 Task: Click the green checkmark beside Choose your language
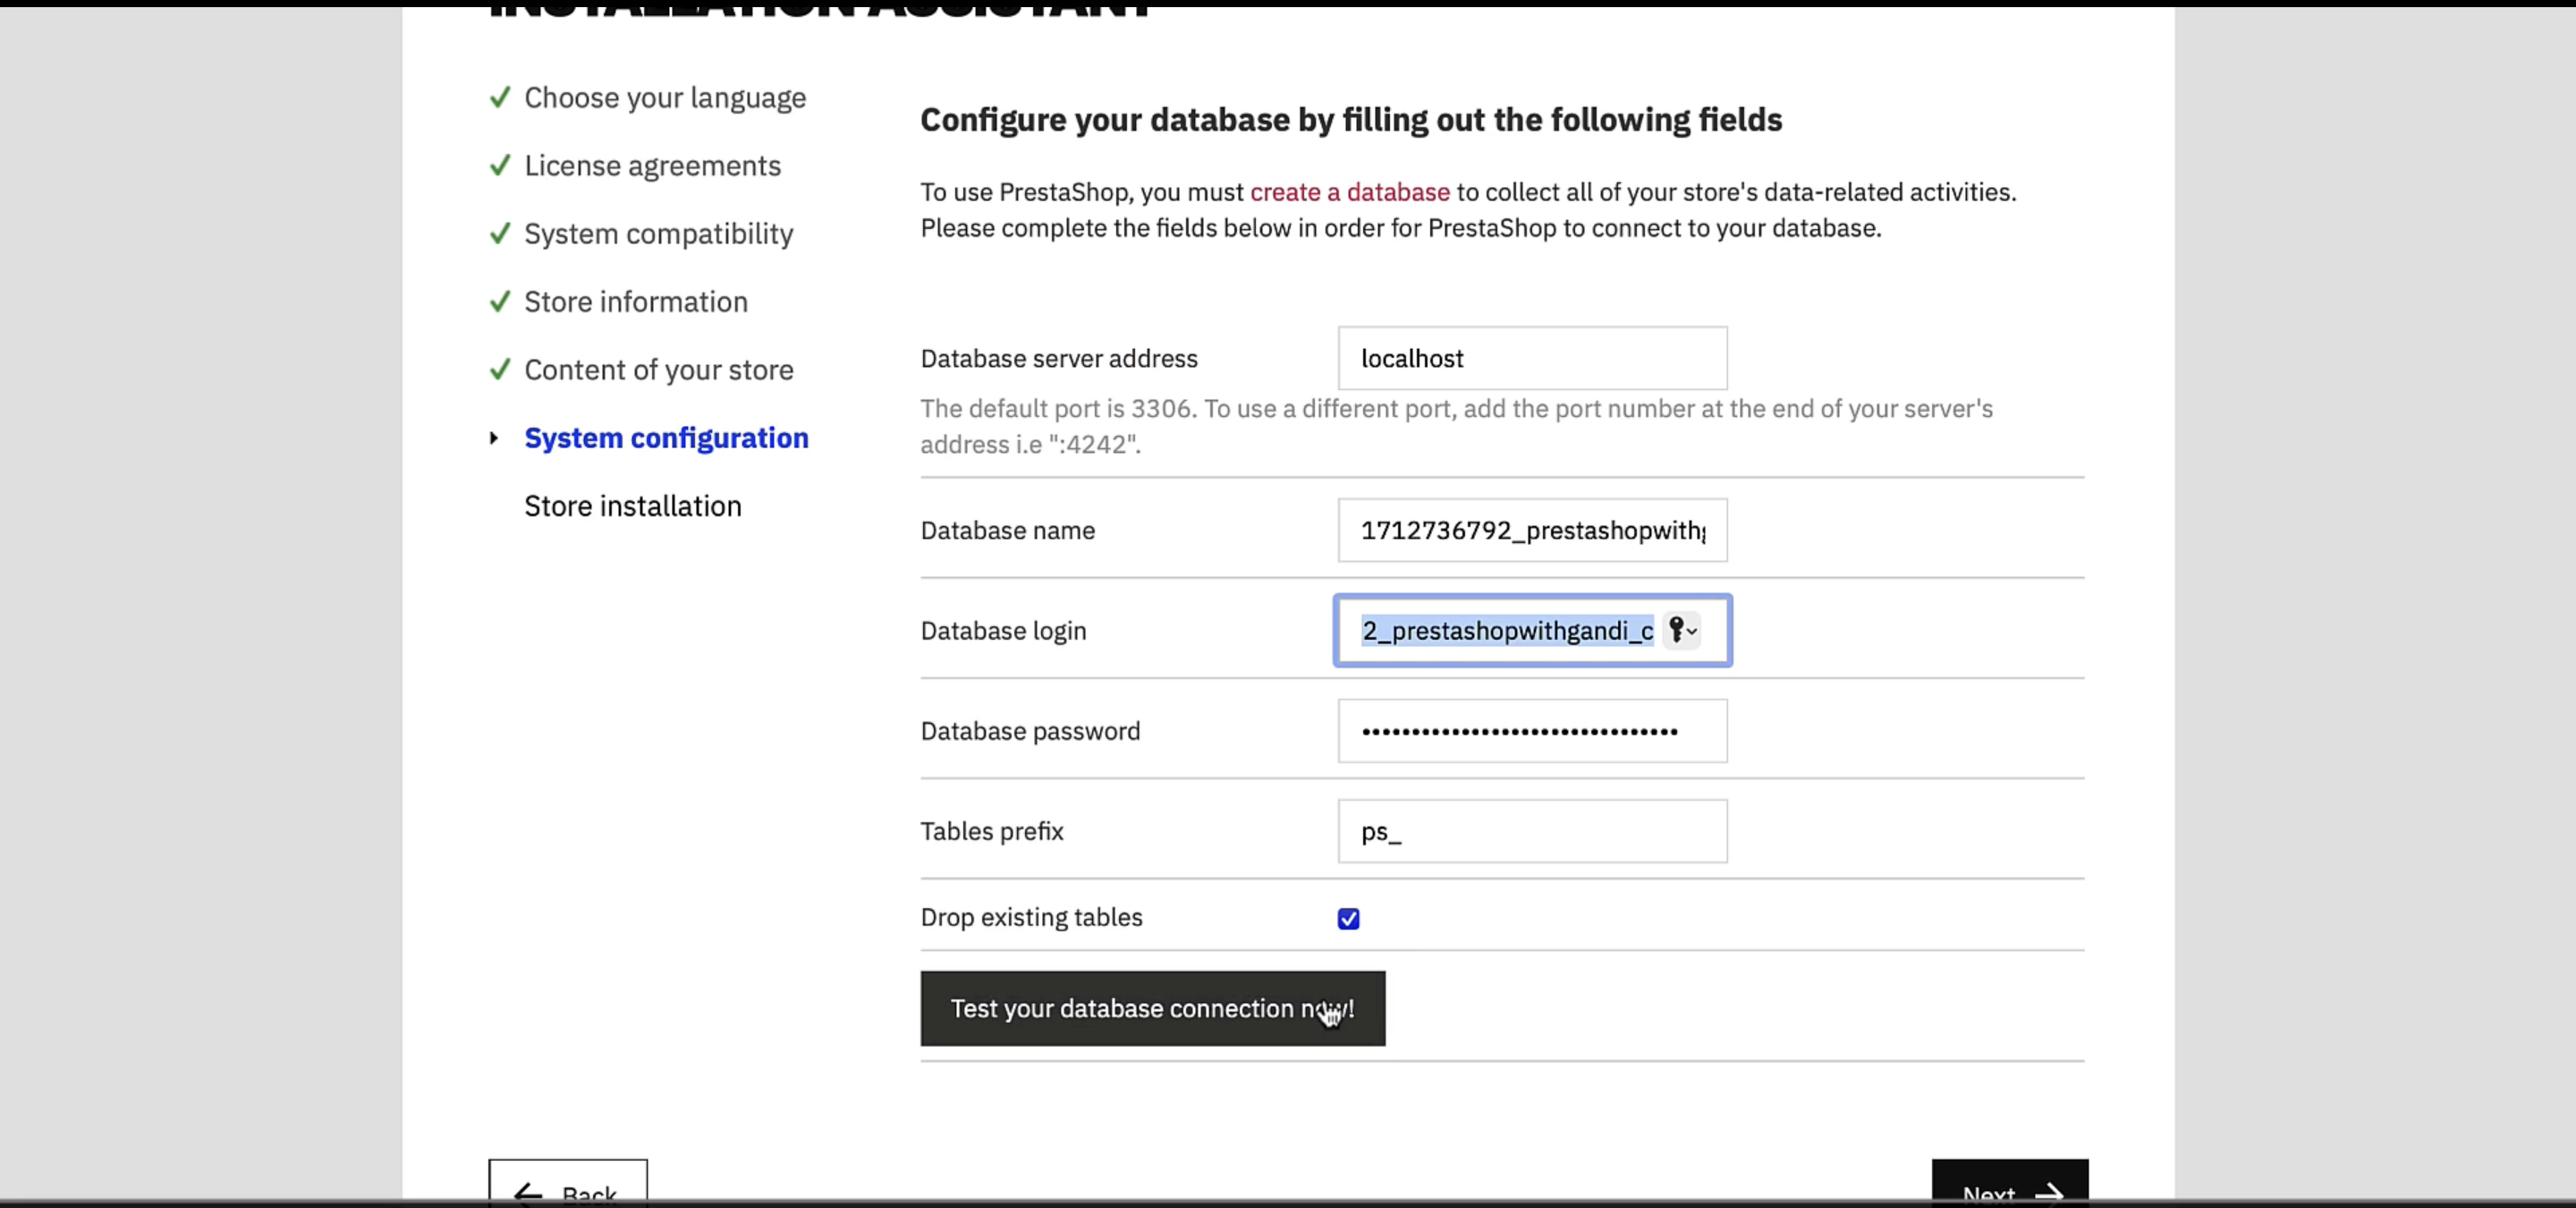(500, 97)
